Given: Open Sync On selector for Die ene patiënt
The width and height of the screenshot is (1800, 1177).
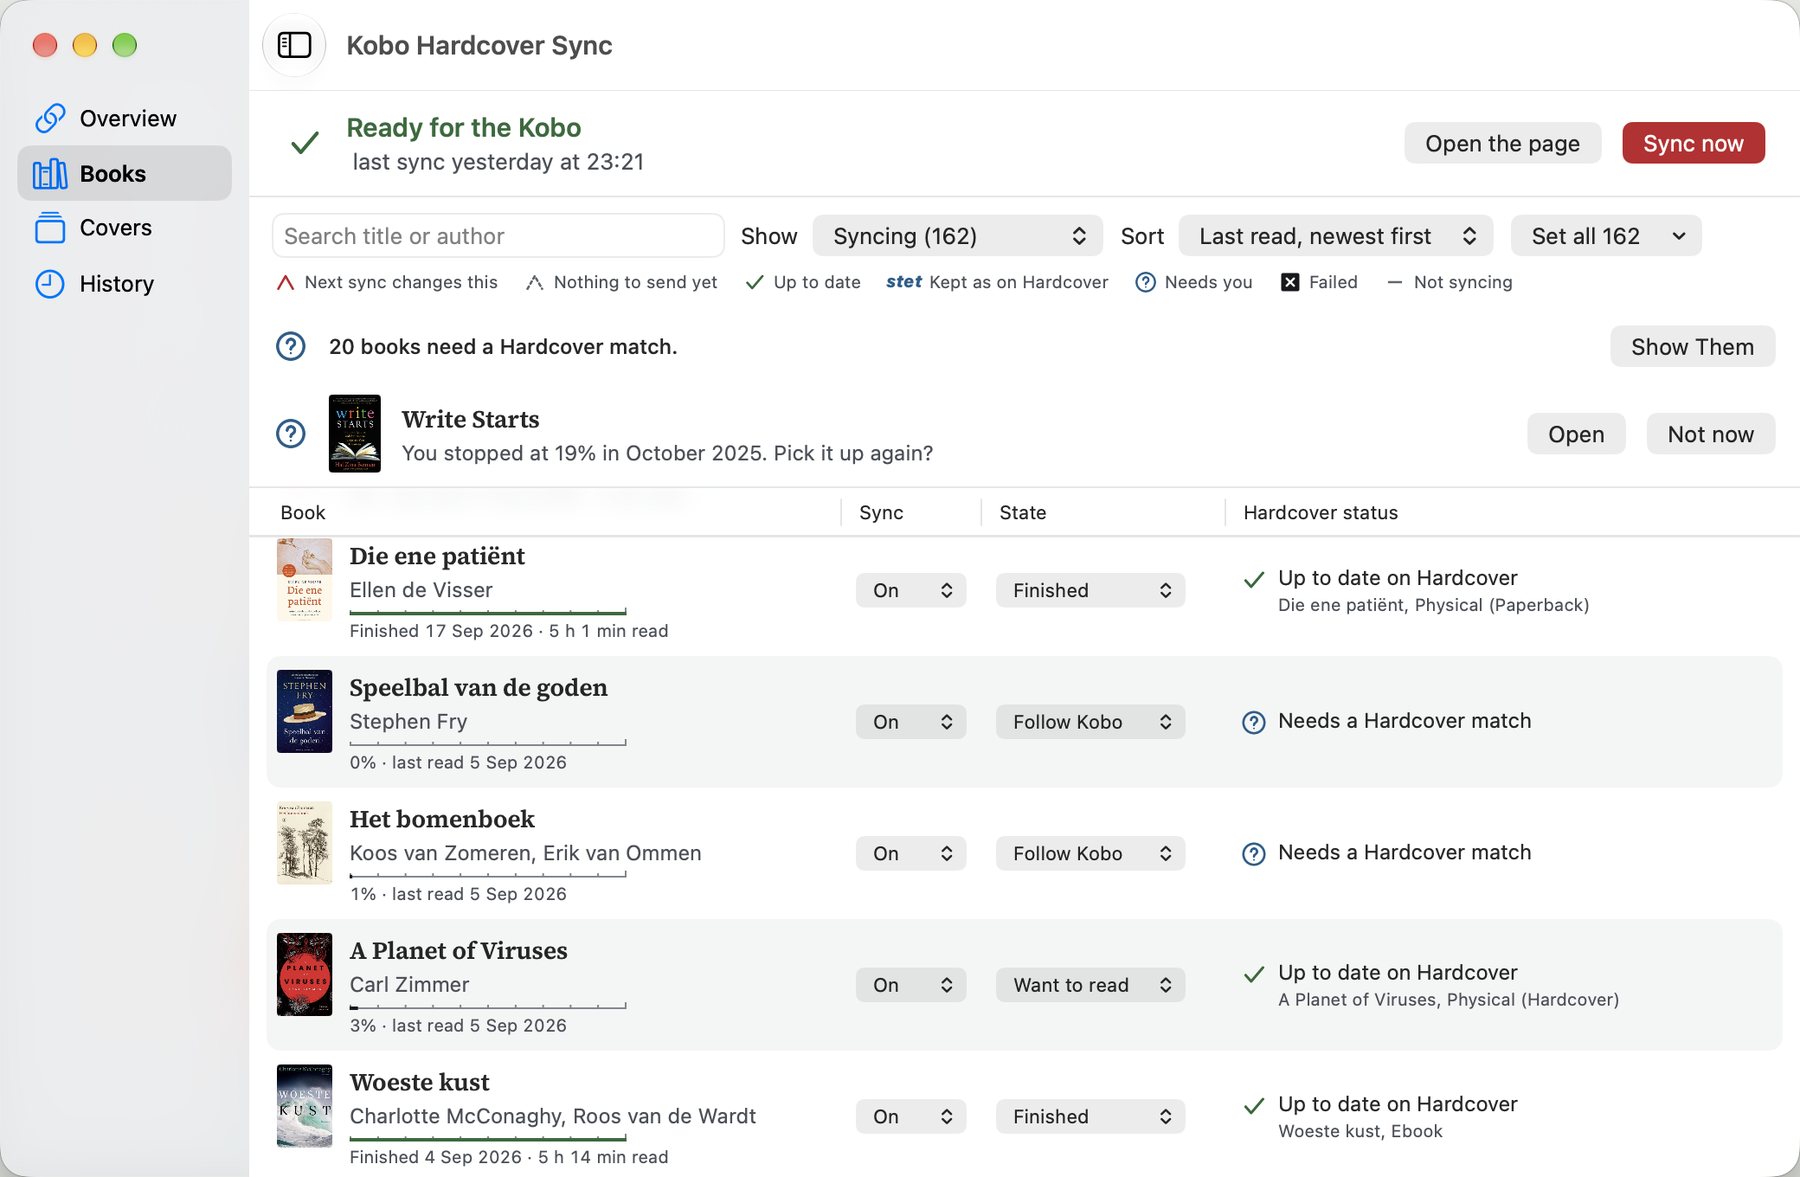Looking at the screenshot, I should [911, 590].
